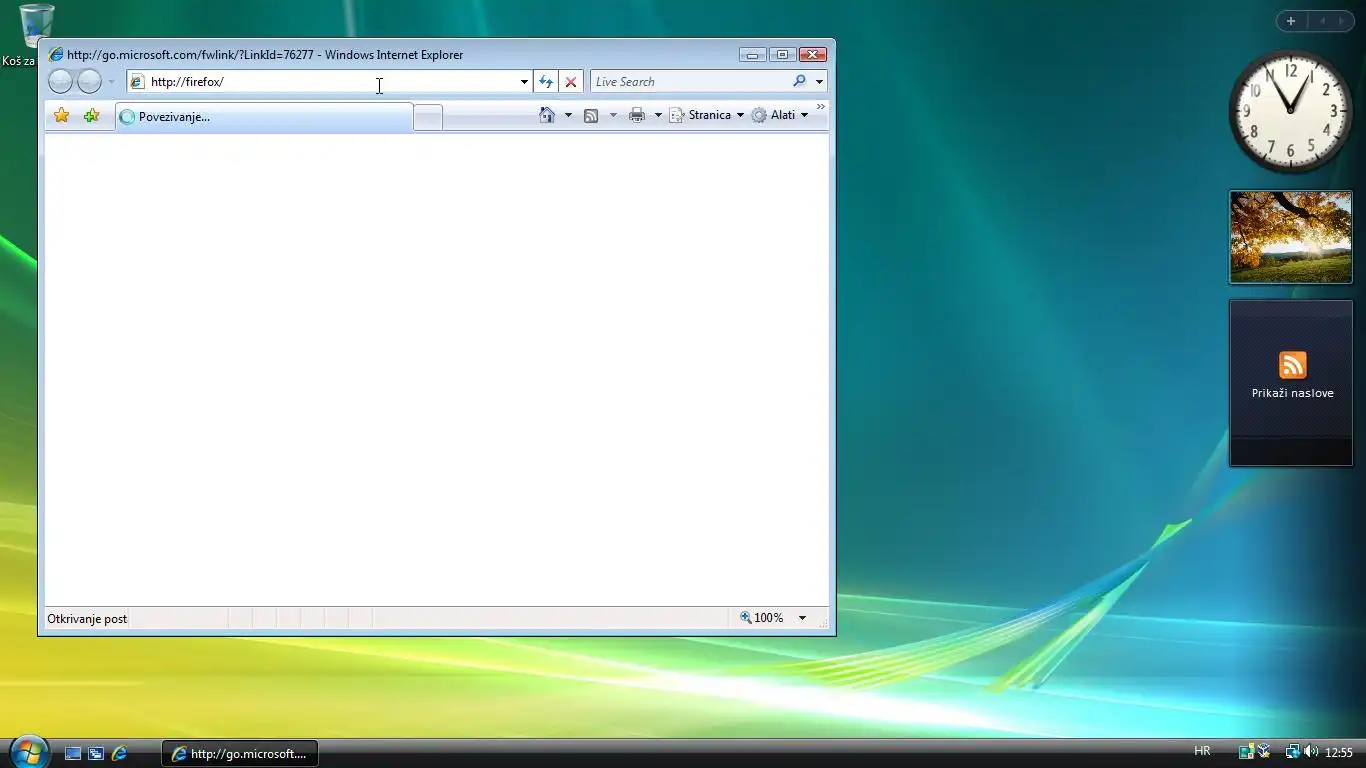
Task: Expand the address bar history dropdown
Action: click(524, 82)
